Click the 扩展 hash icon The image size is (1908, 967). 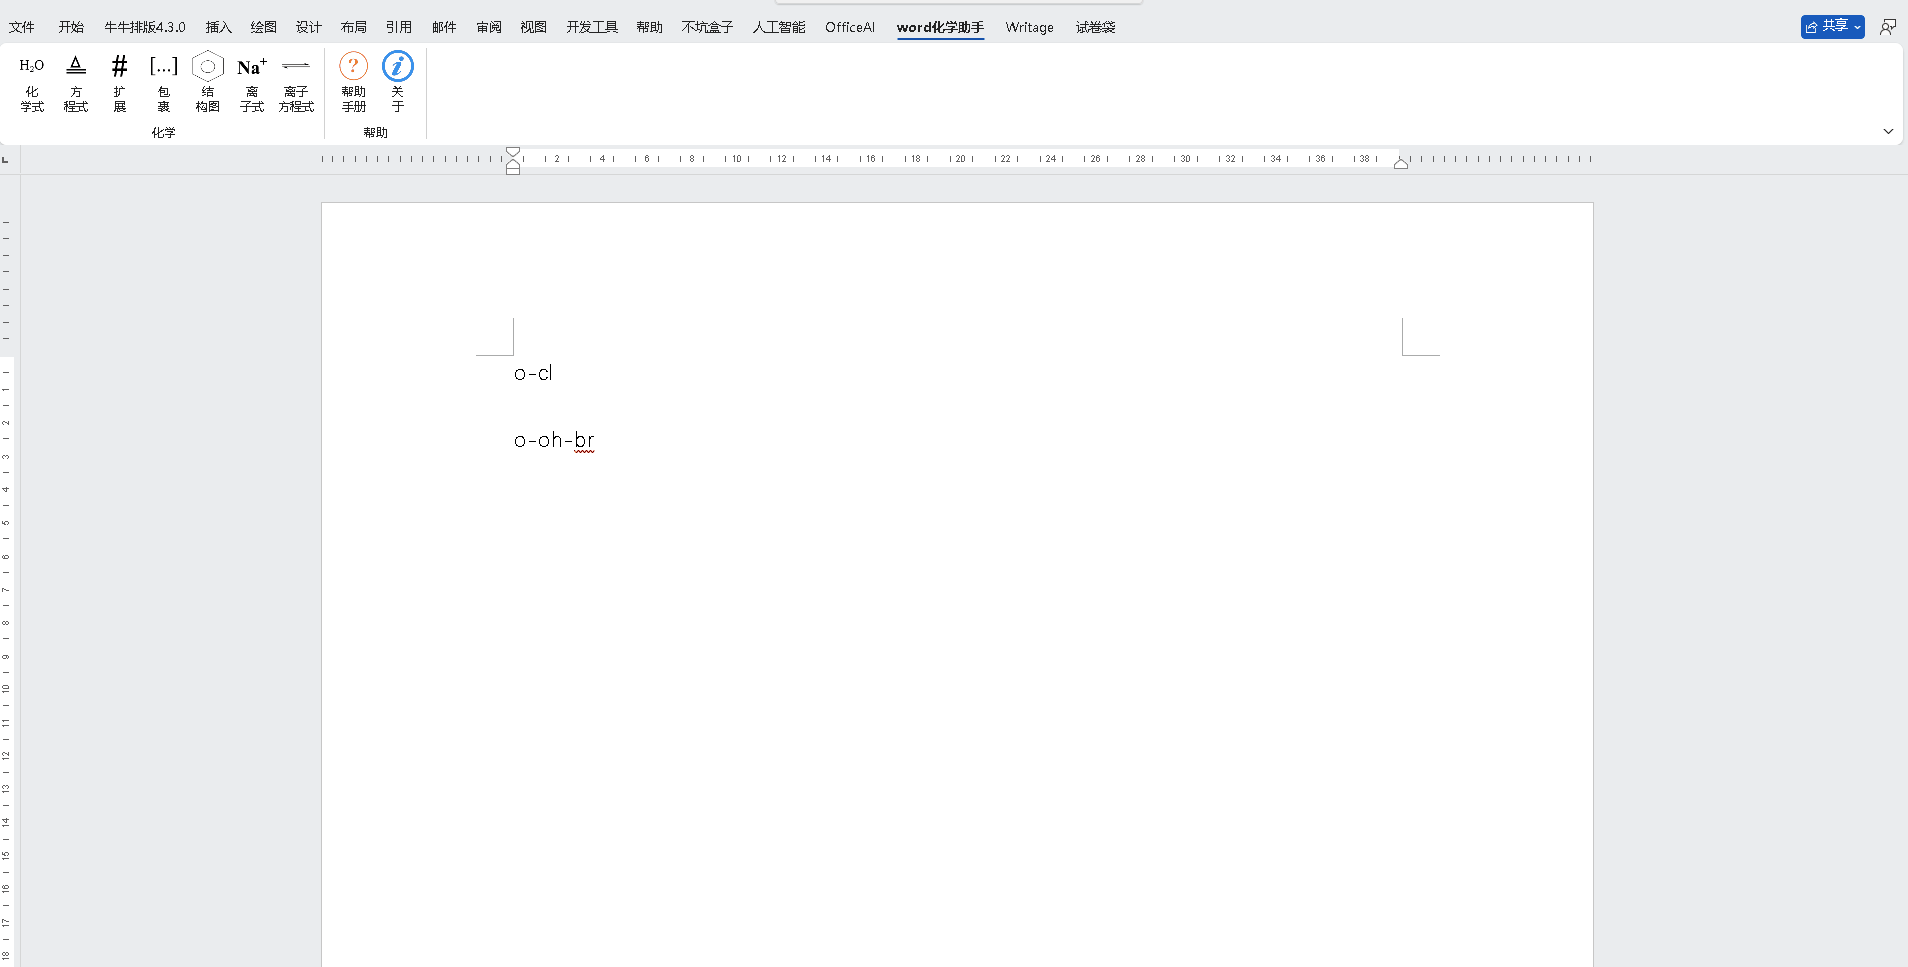(x=120, y=83)
